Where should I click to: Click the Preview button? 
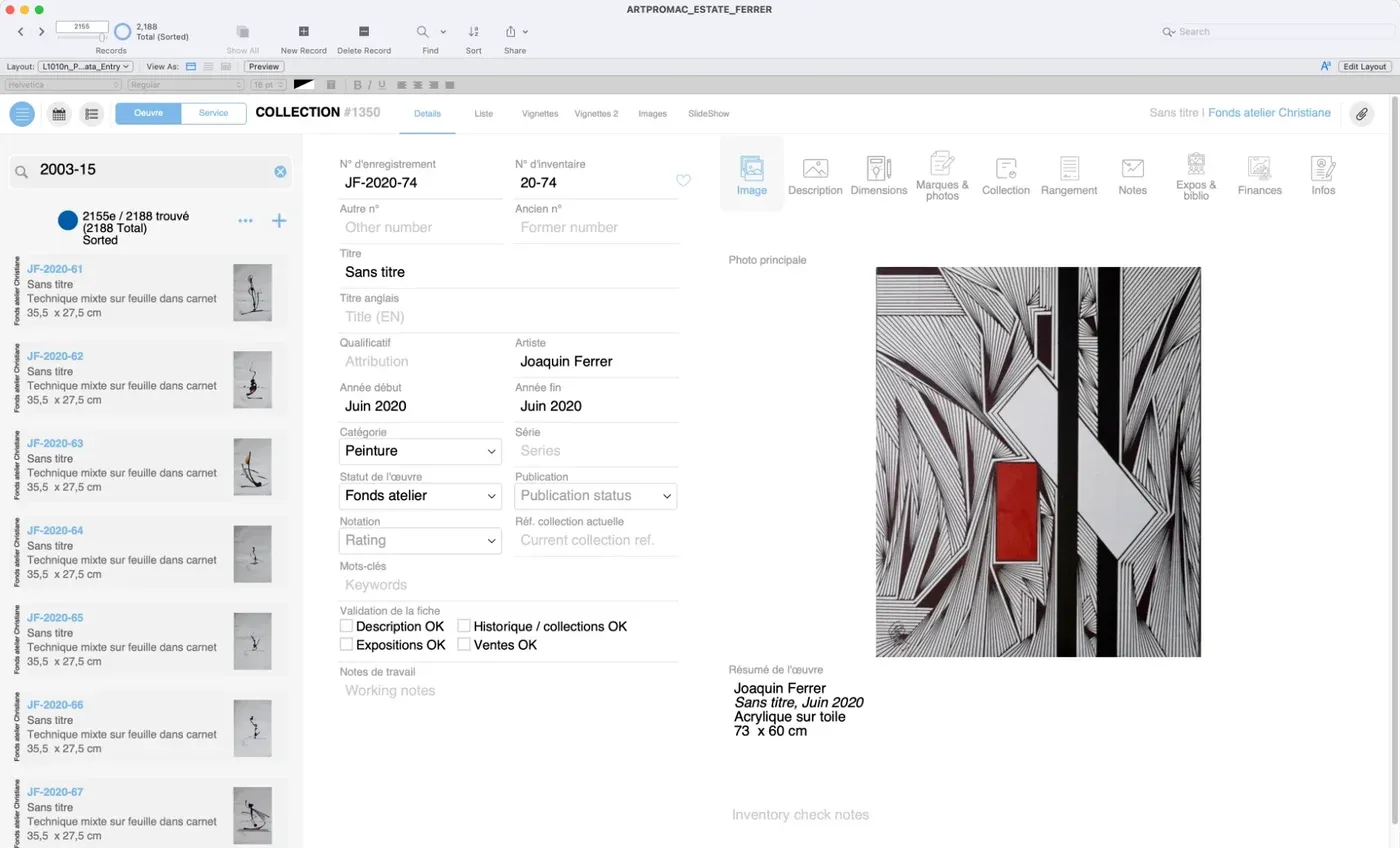click(x=264, y=66)
